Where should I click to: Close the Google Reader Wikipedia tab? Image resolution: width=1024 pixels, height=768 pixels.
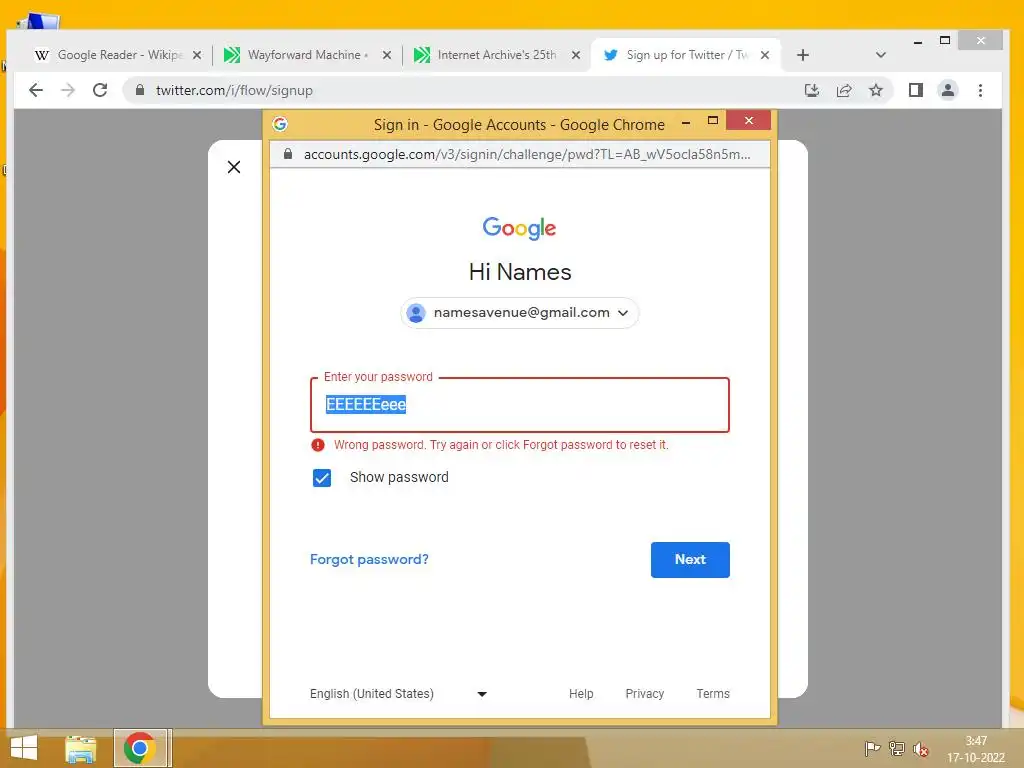tap(197, 56)
